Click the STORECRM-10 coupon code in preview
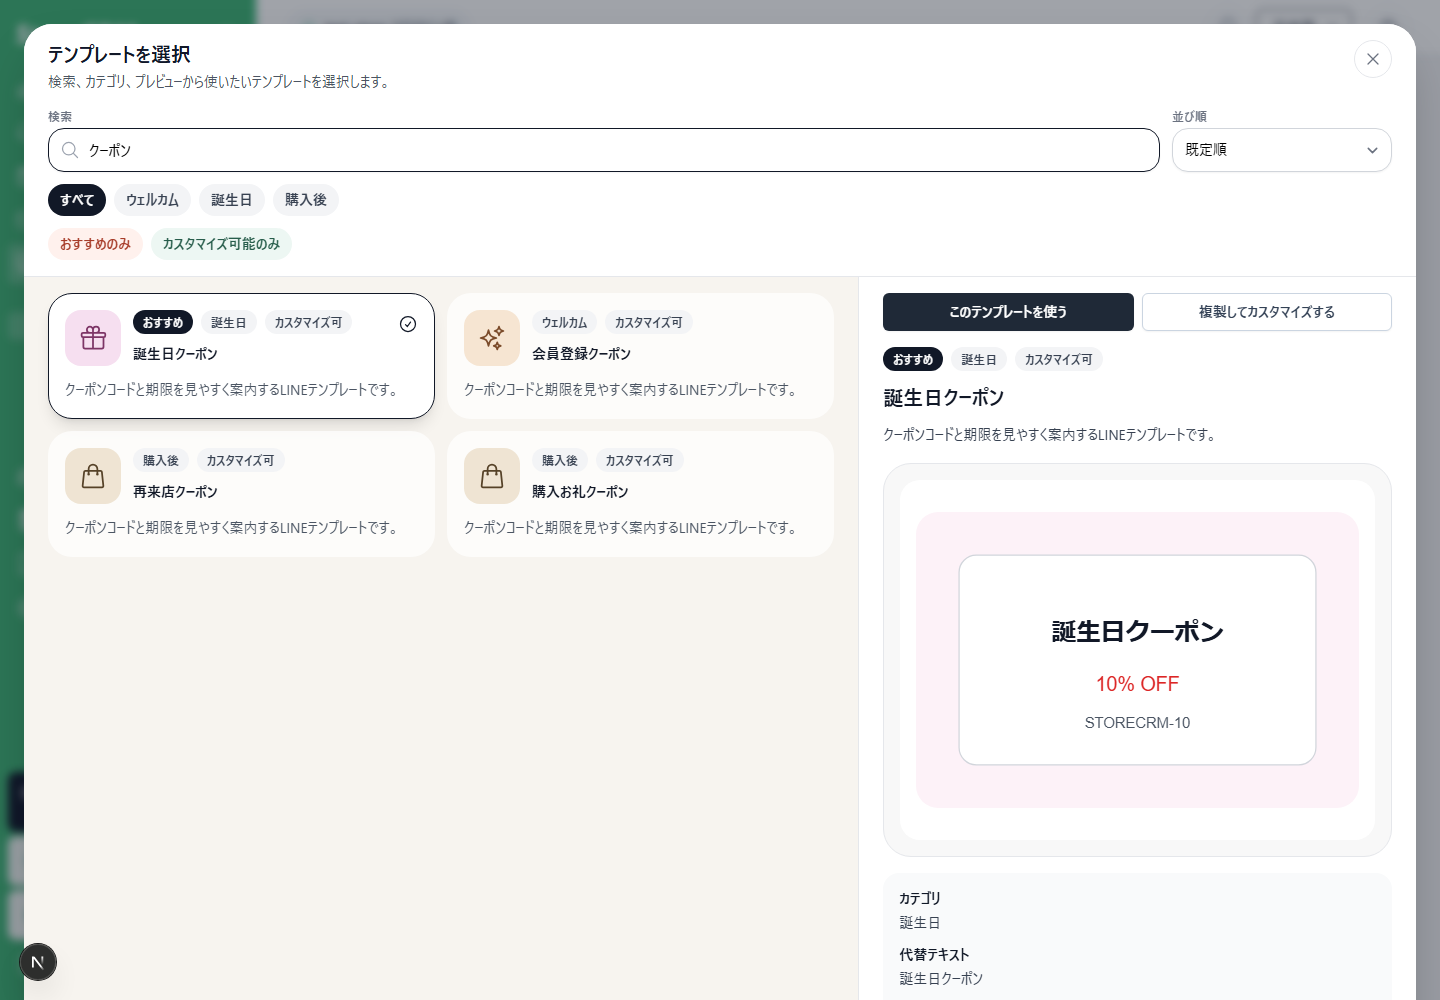1440x1000 pixels. [x=1137, y=723]
